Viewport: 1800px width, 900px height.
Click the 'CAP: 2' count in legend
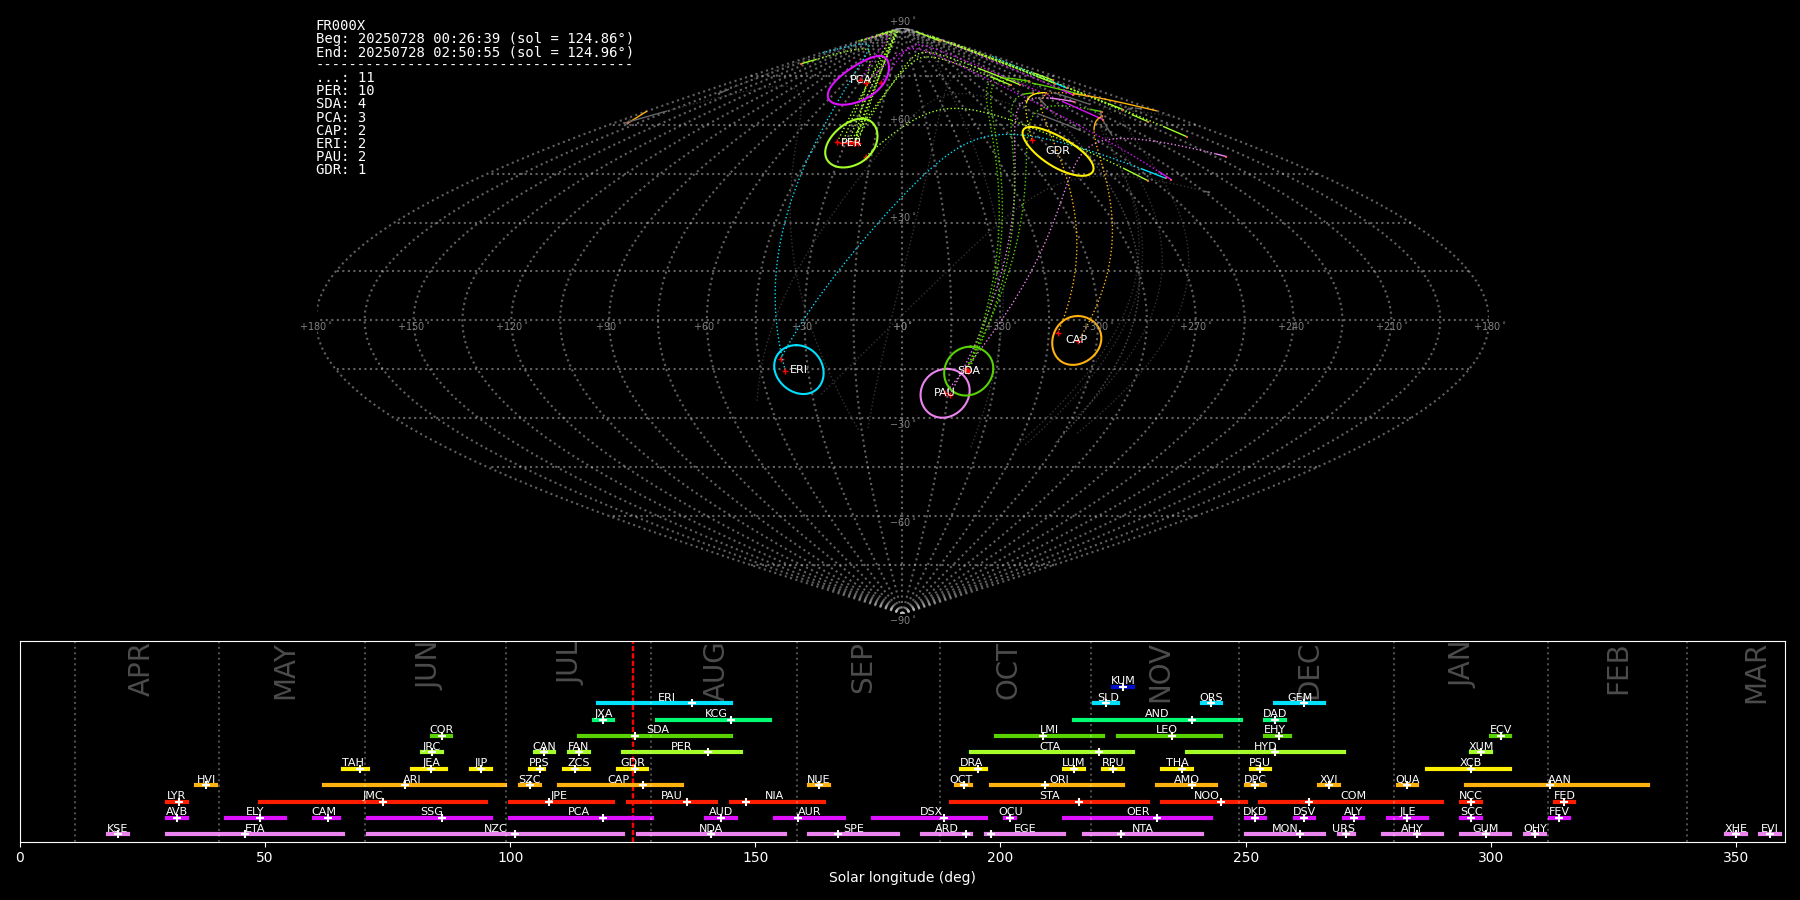(341, 130)
